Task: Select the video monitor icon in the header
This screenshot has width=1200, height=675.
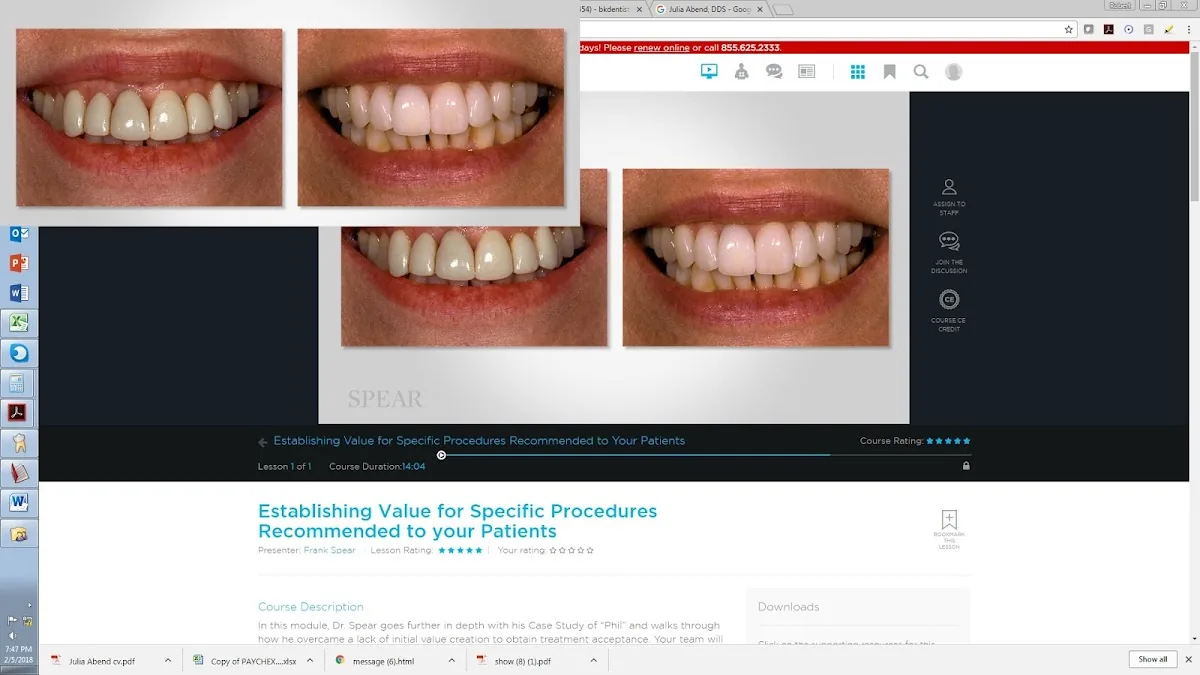Action: [x=709, y=71]
